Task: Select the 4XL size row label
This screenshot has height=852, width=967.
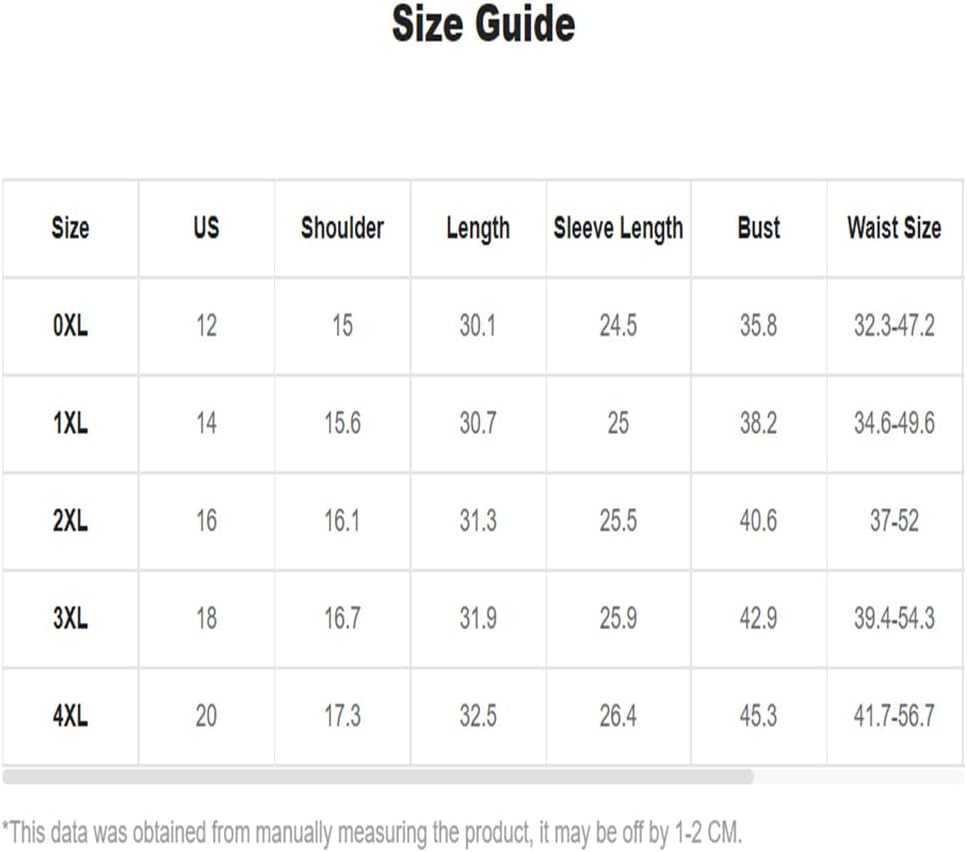Action: [x=70, y=716]
